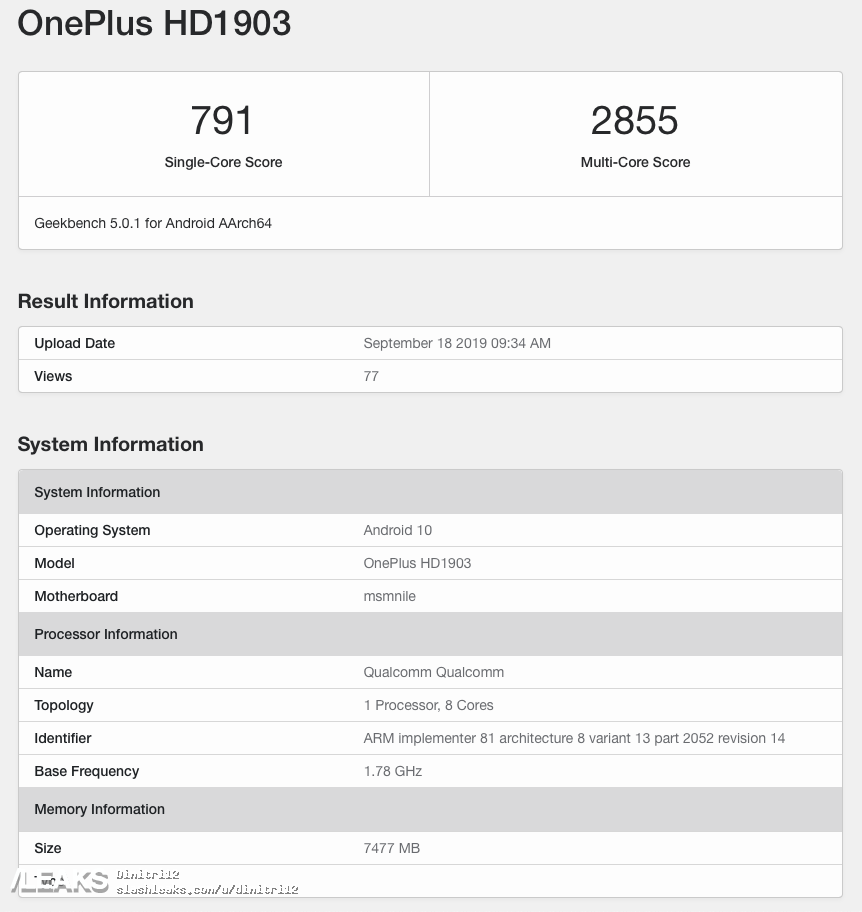Click the Base Frequency row label
This screenshot has height=912, width=862.
pyautogui.click(x=87, y=771)
